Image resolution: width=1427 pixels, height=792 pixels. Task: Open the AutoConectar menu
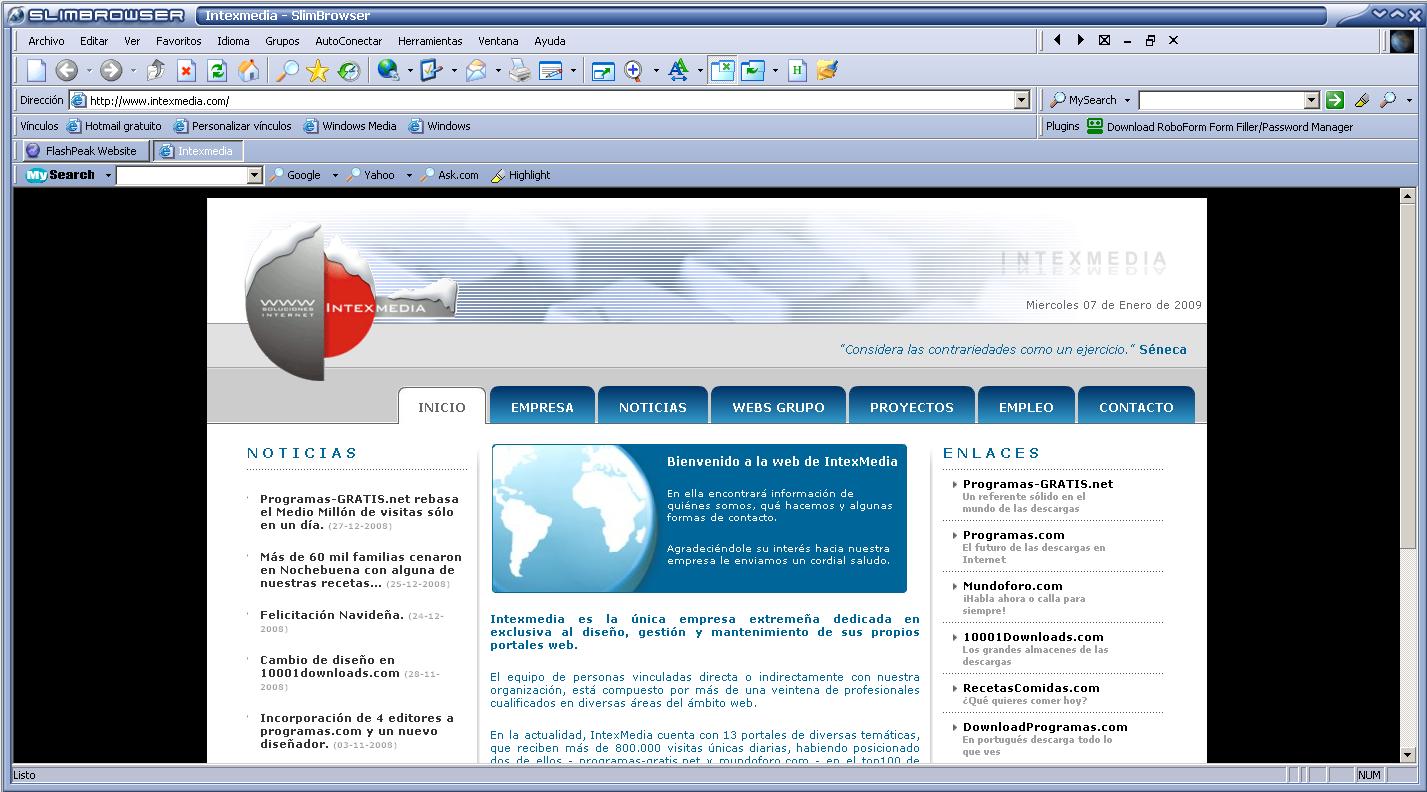coord(348,41)
